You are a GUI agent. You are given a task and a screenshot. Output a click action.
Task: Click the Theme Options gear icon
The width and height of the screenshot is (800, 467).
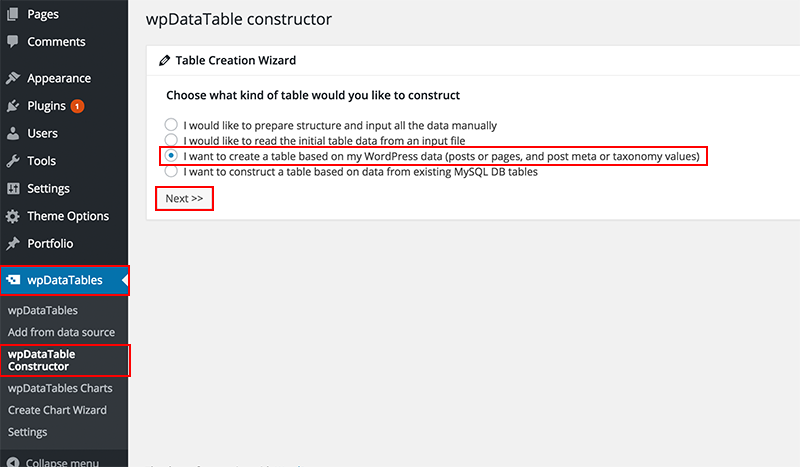pos(13,216)
